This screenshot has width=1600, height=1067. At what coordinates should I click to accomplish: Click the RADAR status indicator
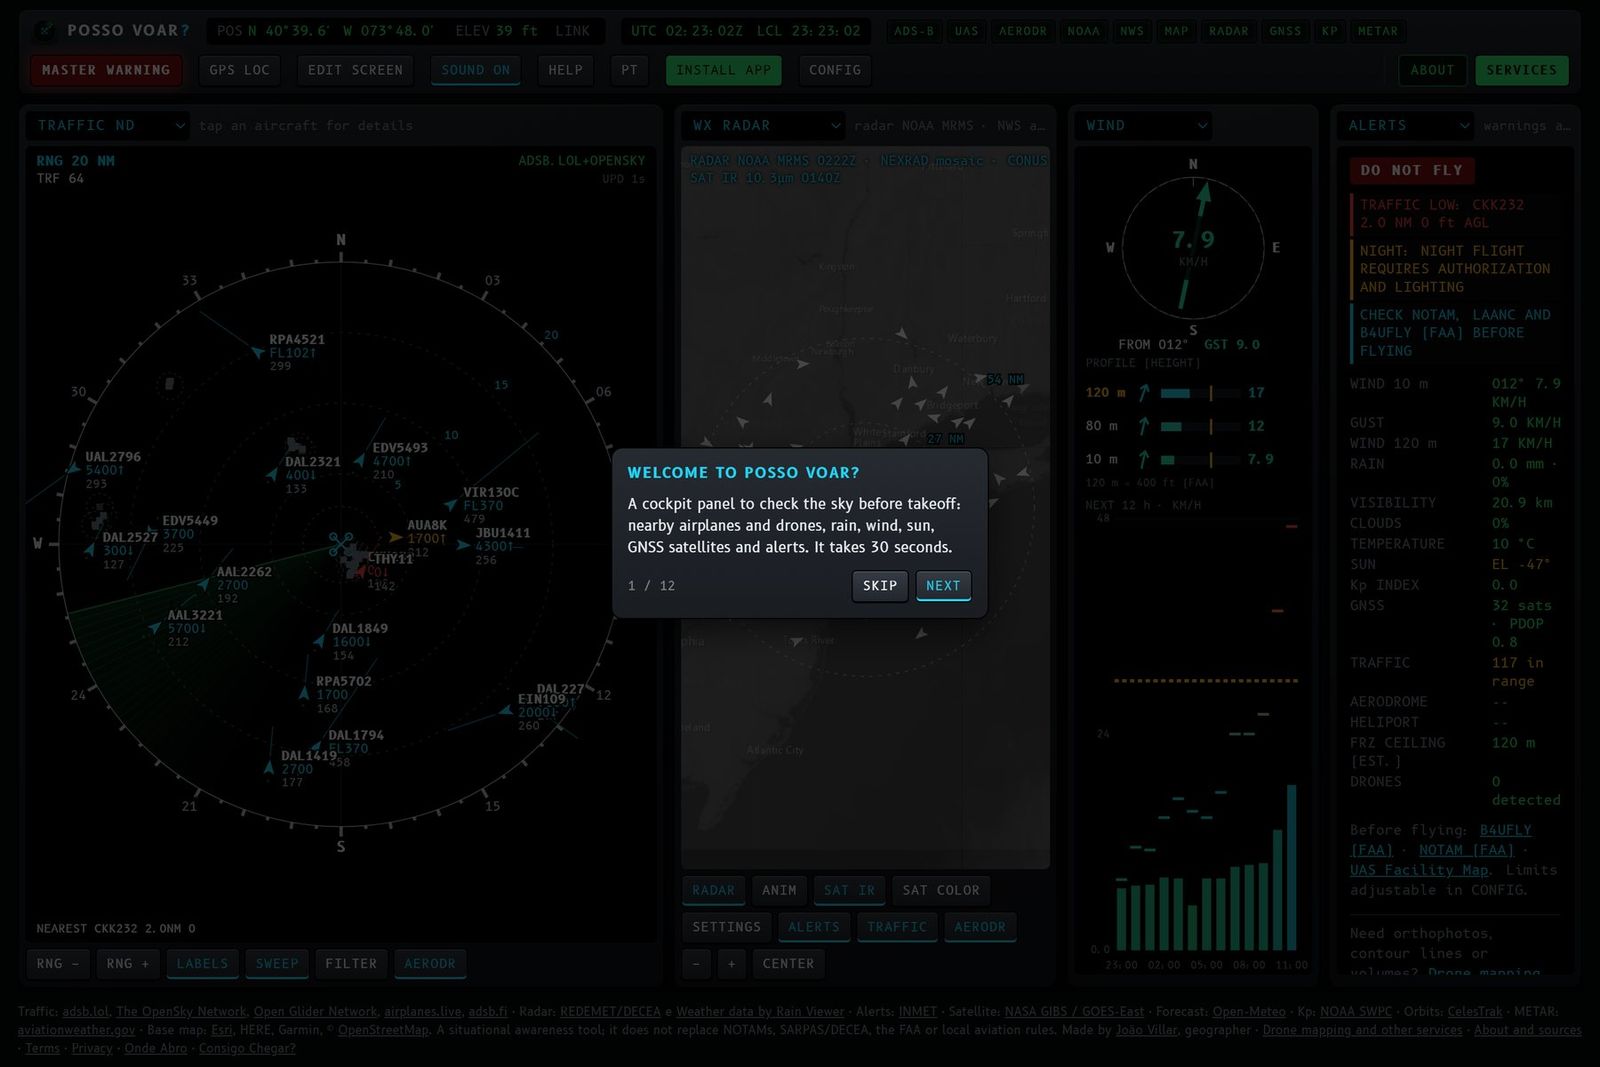pos(1228,31)
